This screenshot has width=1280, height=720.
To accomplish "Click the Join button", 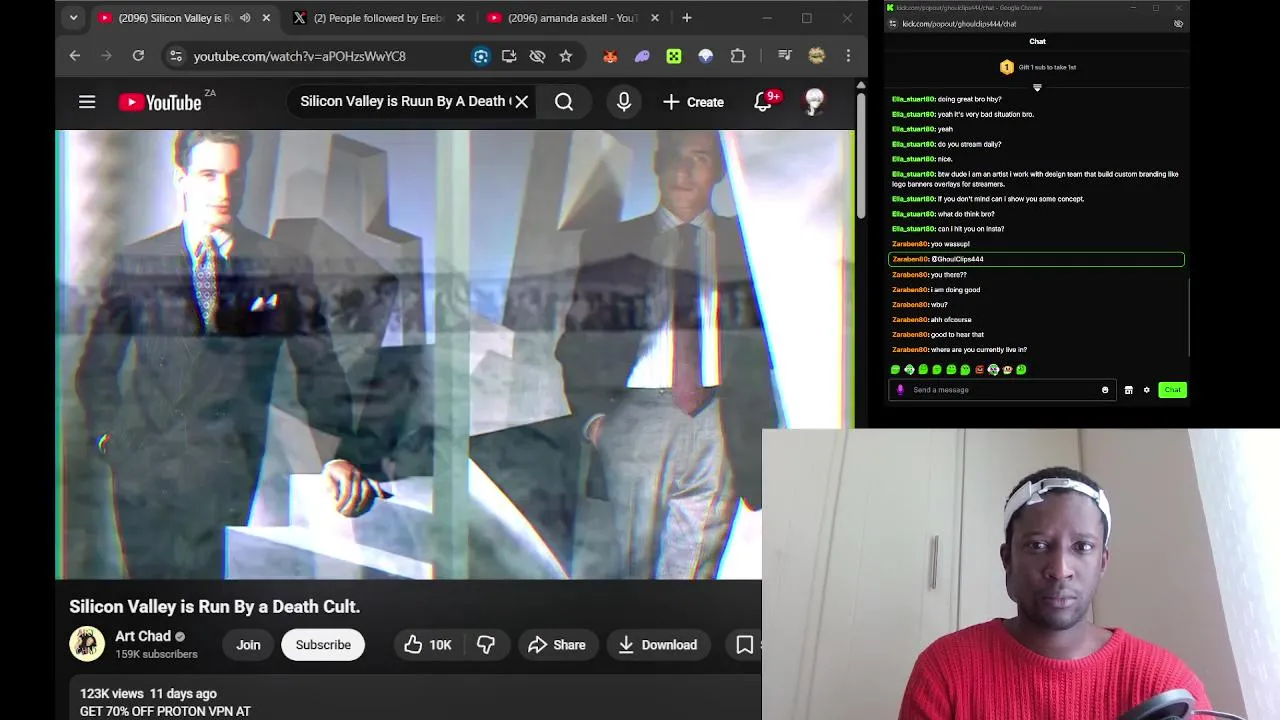I will pos(248,645).
